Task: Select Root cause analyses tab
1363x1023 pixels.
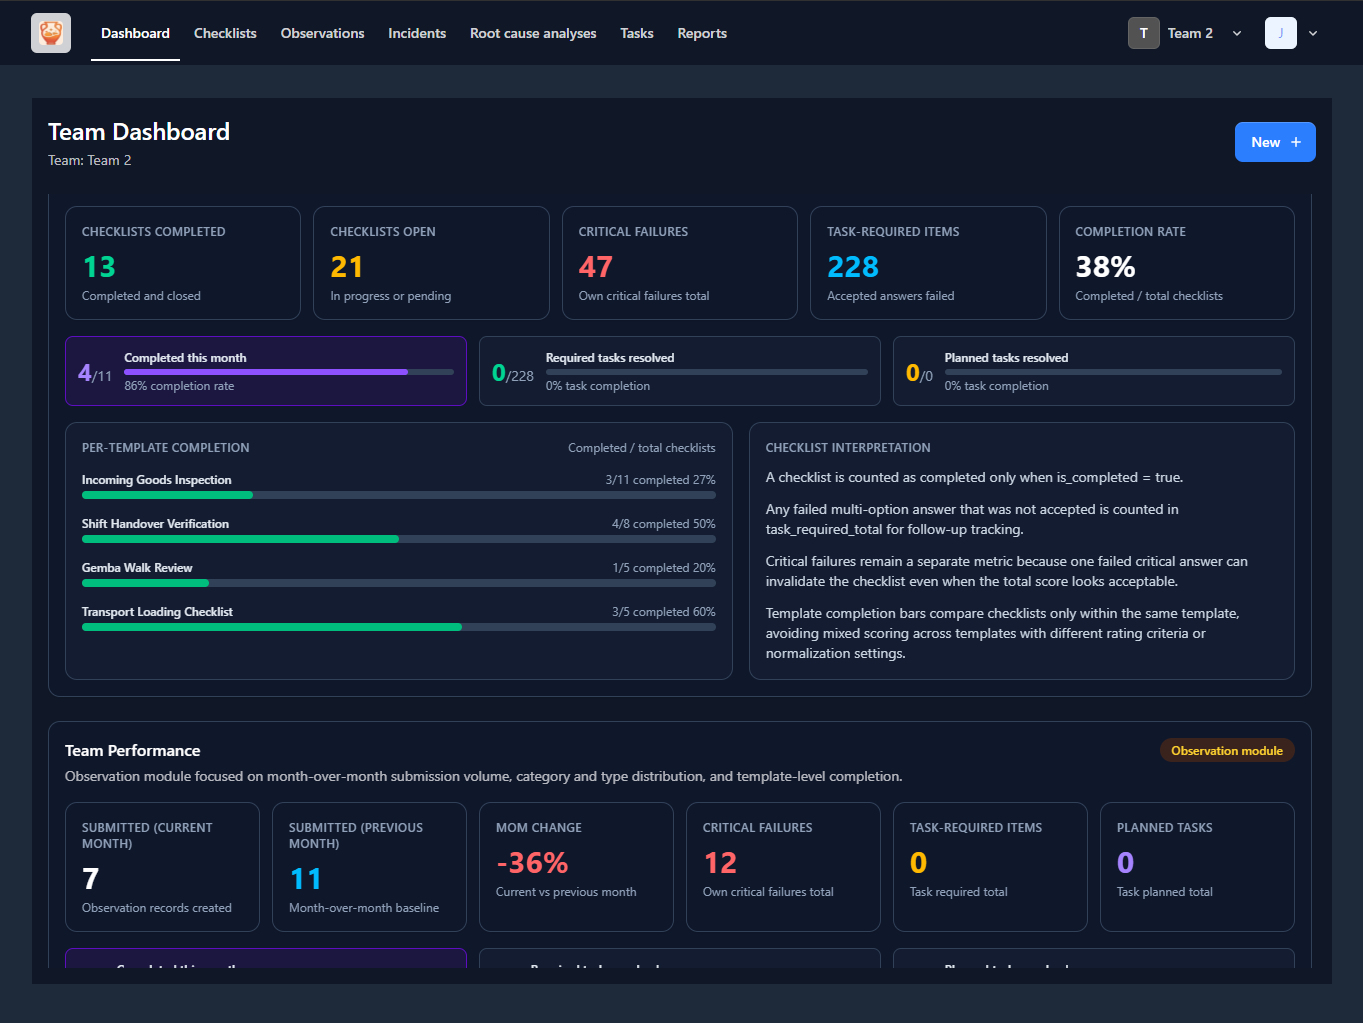Action: tap(533, 33)
